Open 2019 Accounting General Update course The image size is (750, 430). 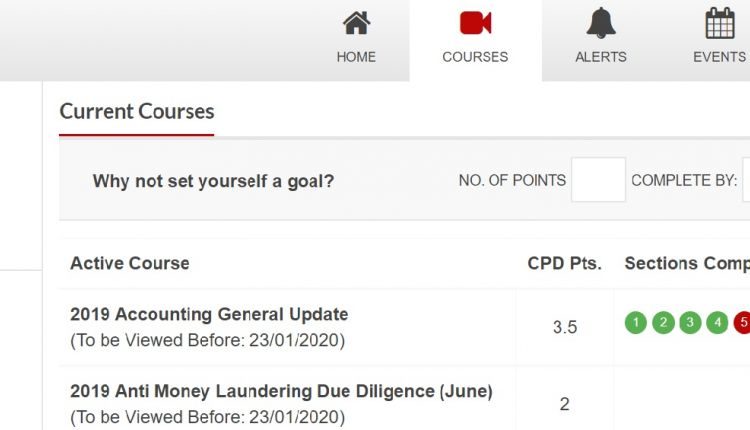coord(209,314)
